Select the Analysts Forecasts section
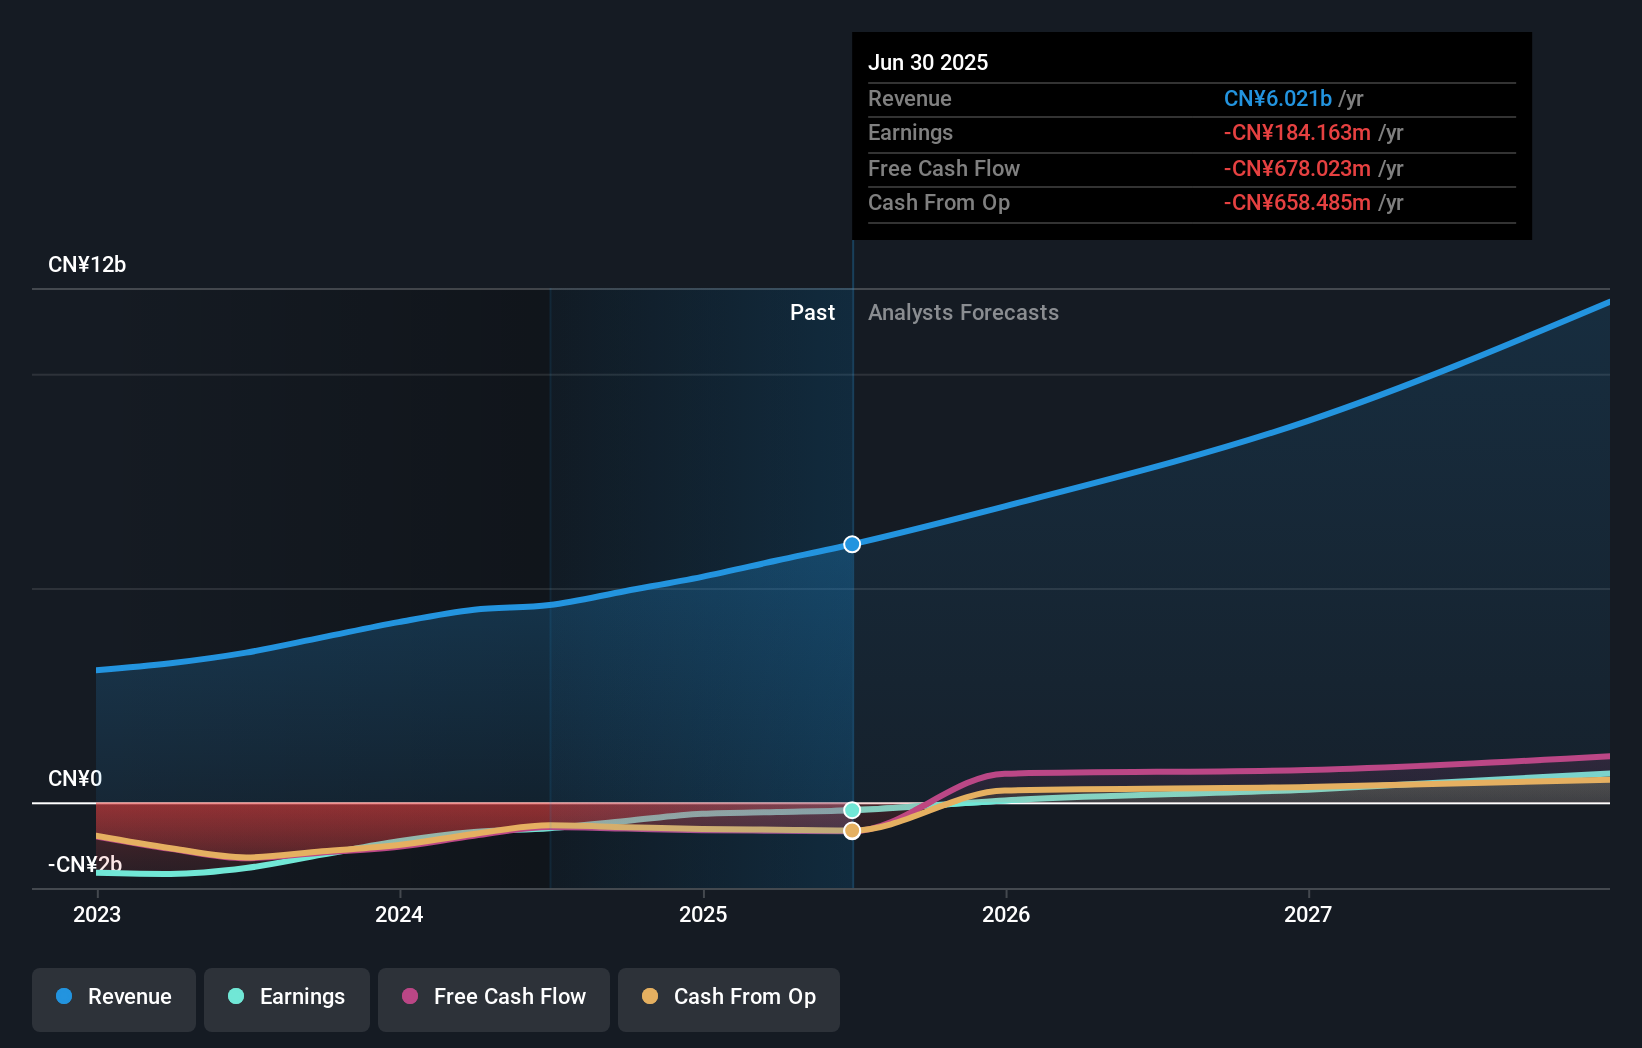Screen dimensions: 1642x1048 point(962,312)
